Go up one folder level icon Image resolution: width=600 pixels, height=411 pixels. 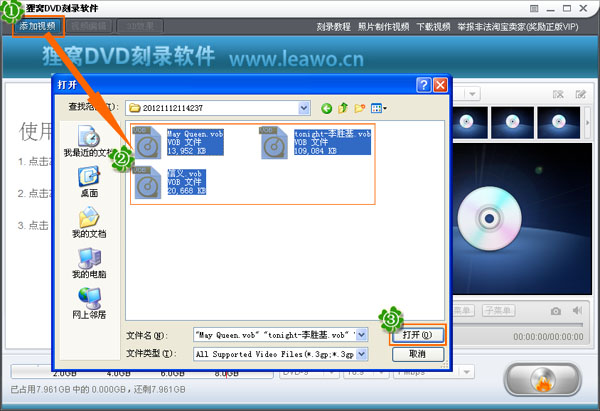click(343, 108)
